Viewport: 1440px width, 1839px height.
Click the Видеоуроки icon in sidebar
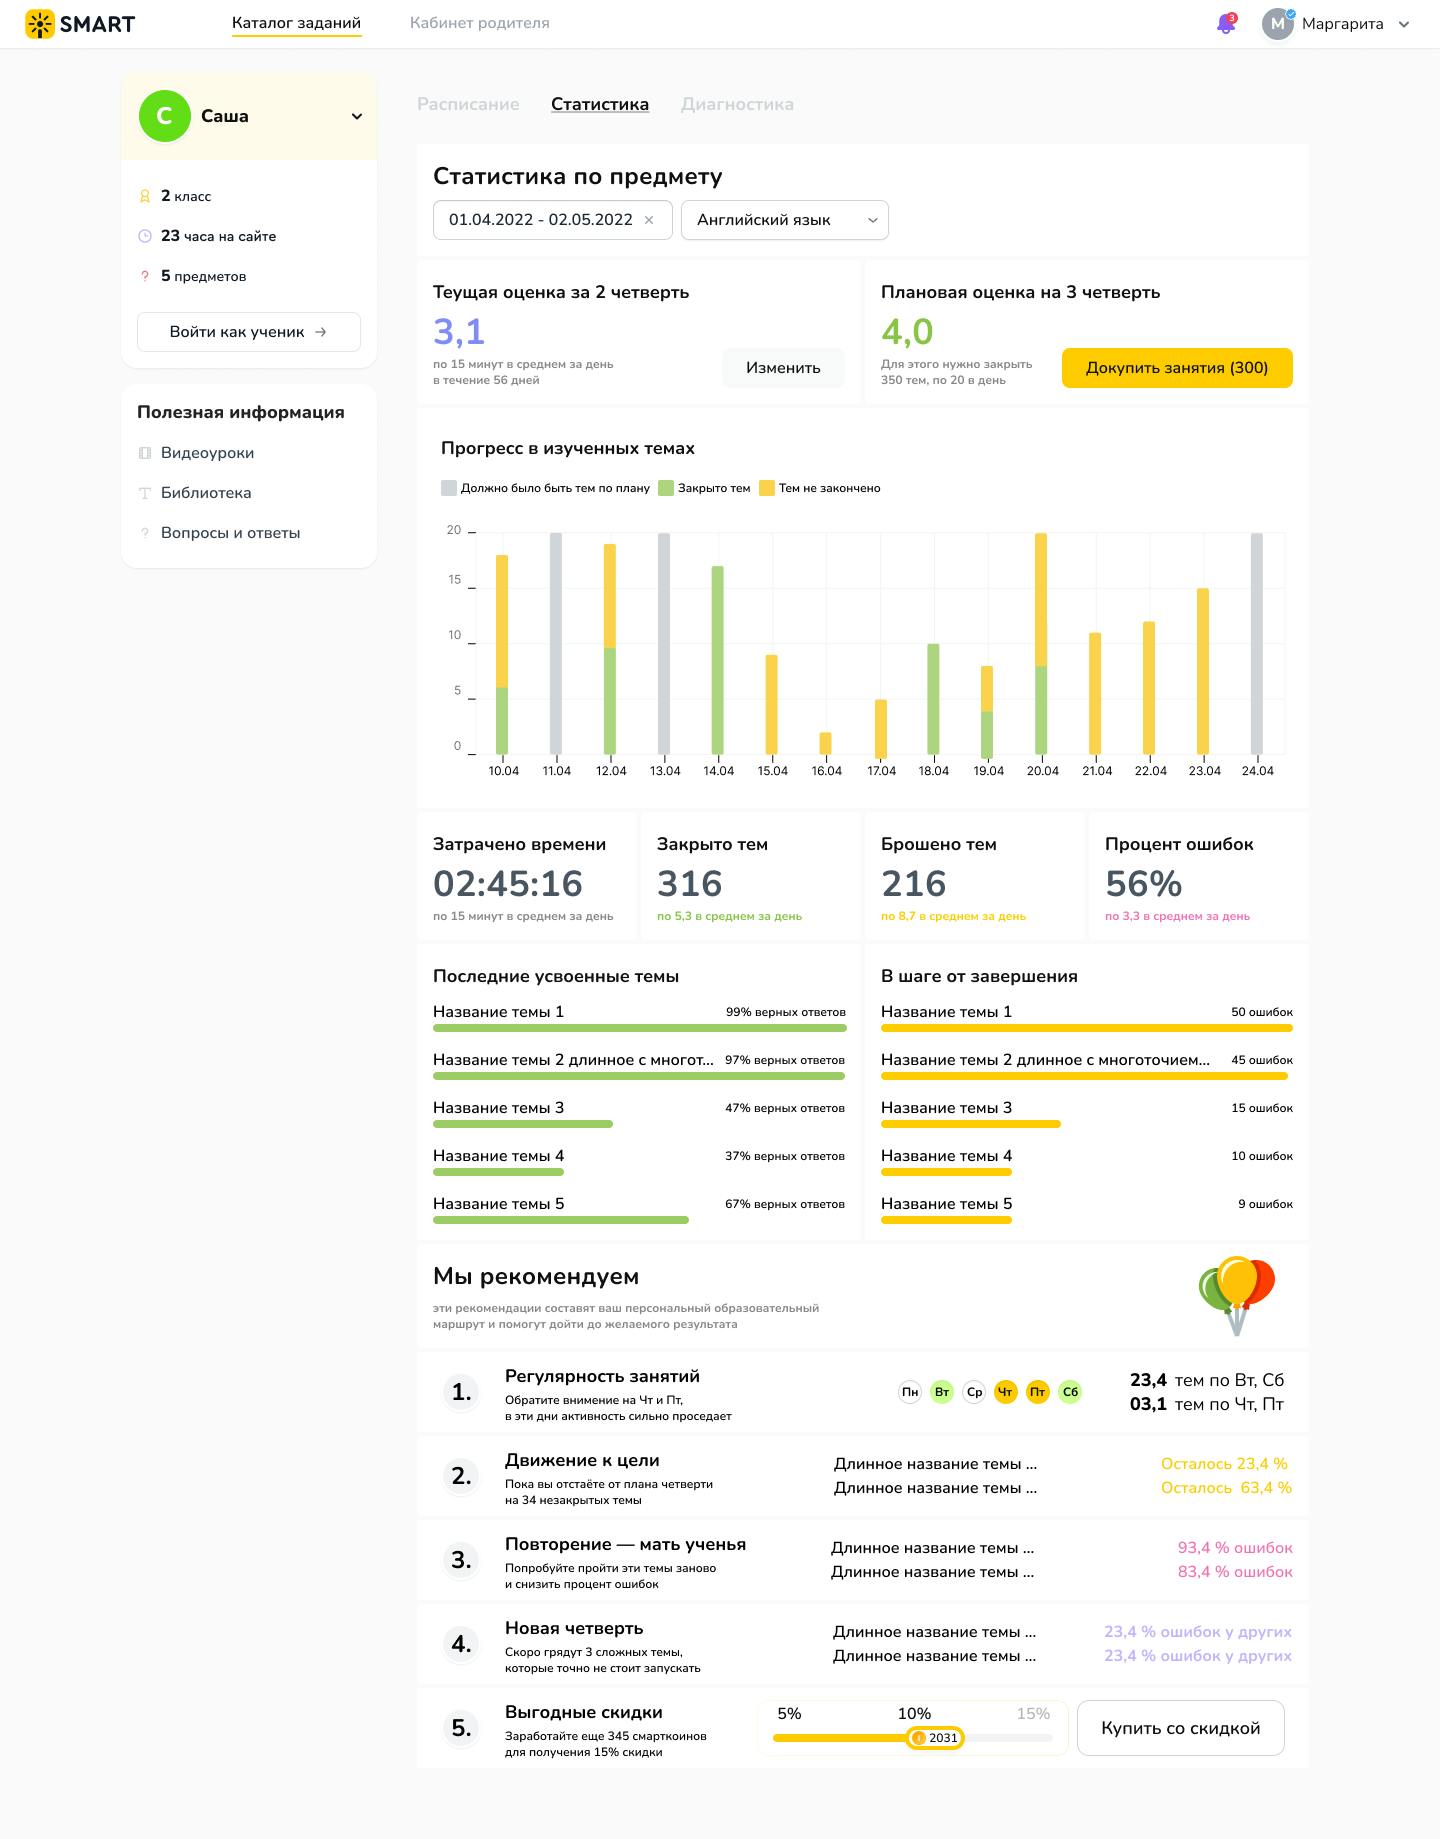pyautogui.click(x=145, y=453)
